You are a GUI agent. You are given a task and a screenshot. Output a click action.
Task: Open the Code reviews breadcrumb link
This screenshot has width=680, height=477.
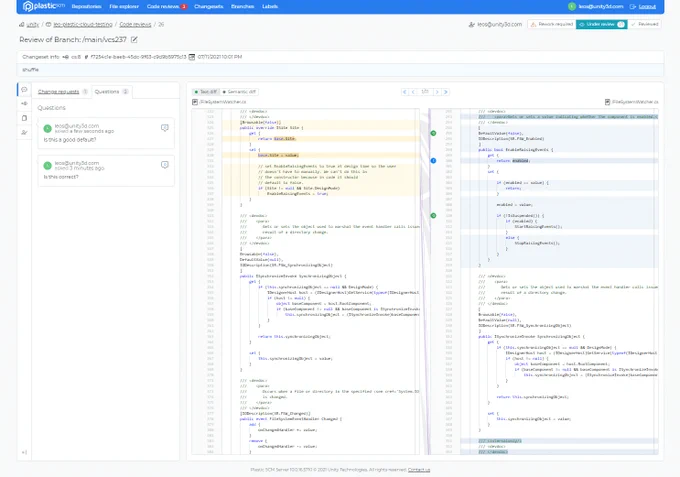click(135, 25)
